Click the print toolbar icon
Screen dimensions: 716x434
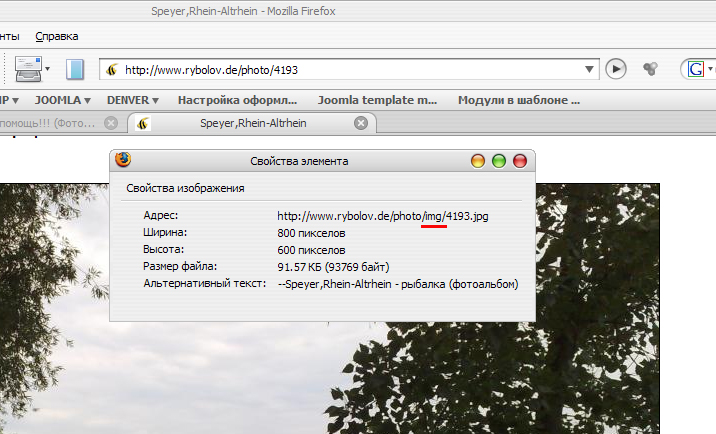(x=27, y=69)
